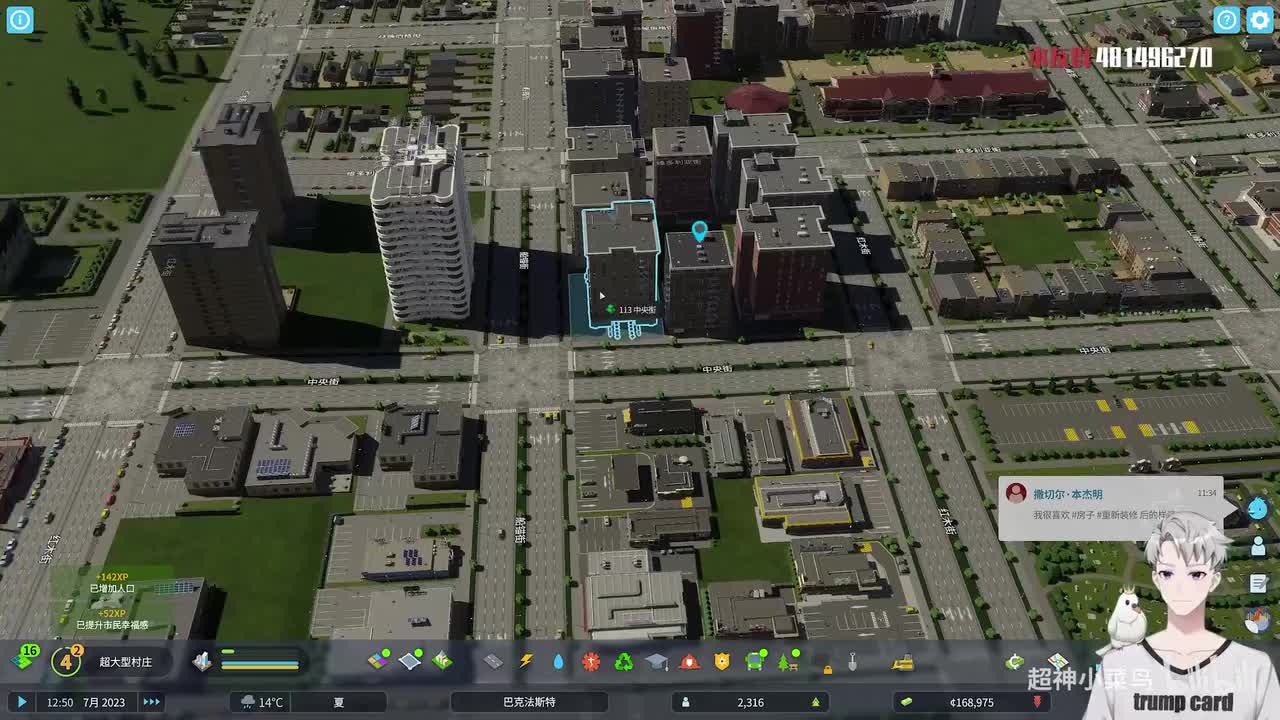This screenshot has height=720, width=1280.
Task: Open the help question mark button
Action: tap(1227, 19)
